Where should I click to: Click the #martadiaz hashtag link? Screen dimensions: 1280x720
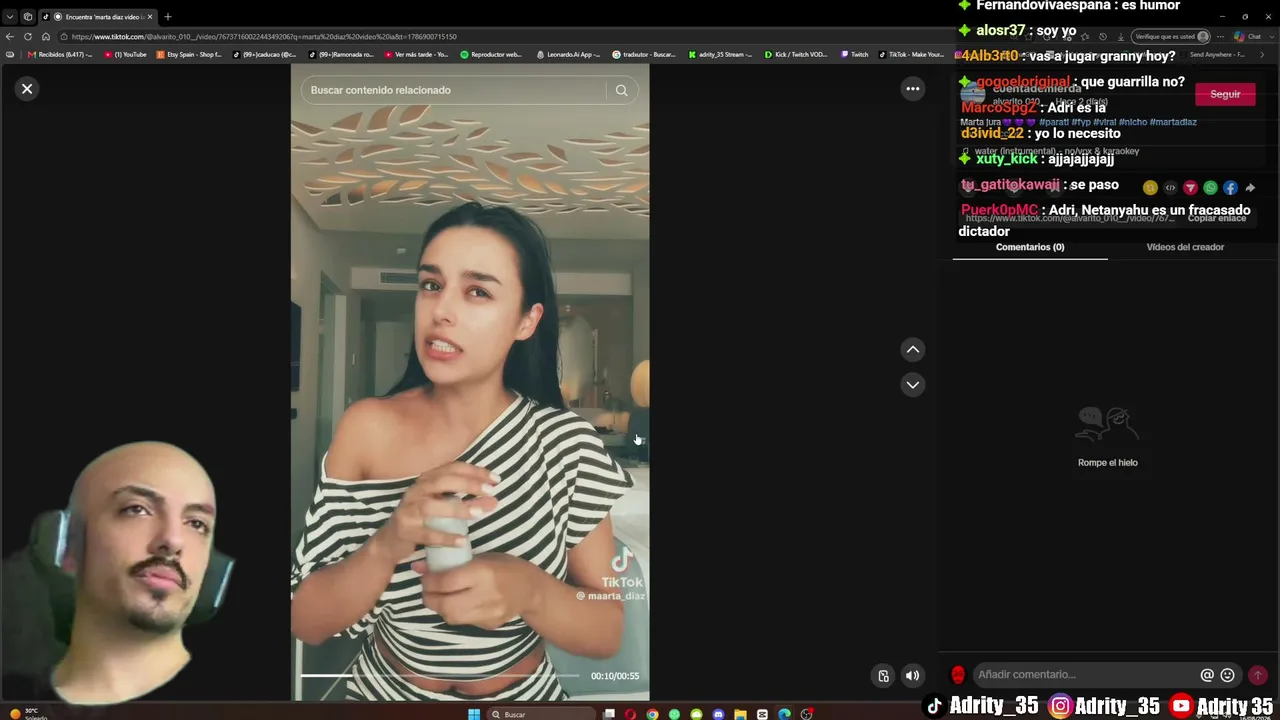point(1173,122)
